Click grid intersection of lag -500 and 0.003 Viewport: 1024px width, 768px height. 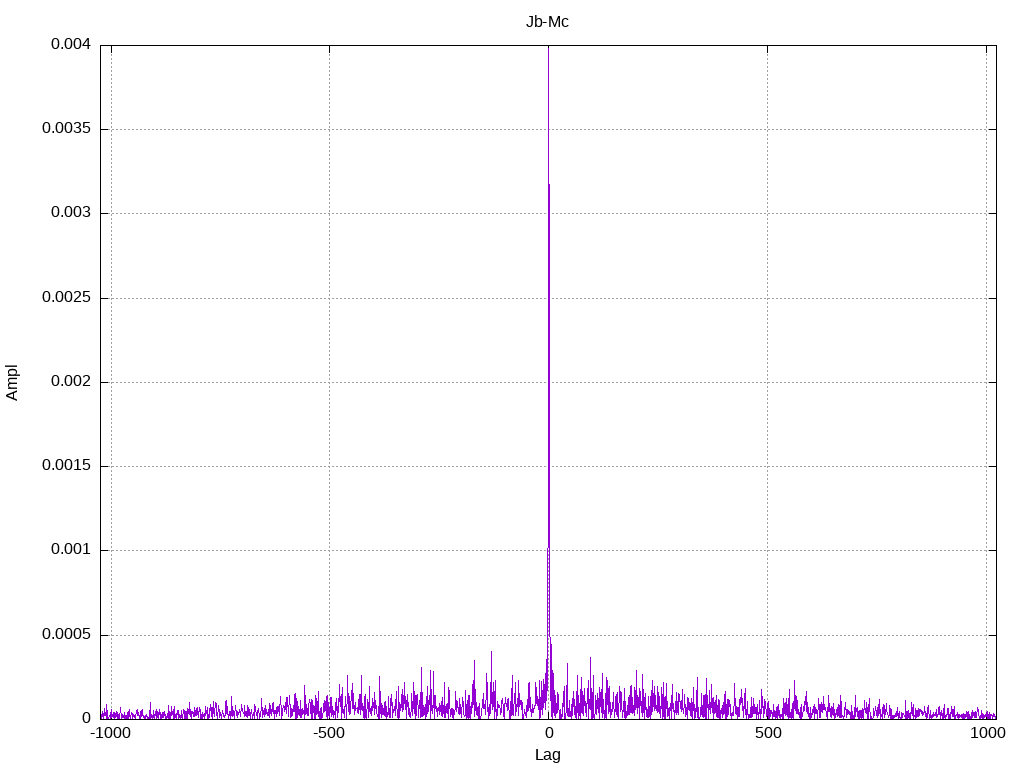329,213
